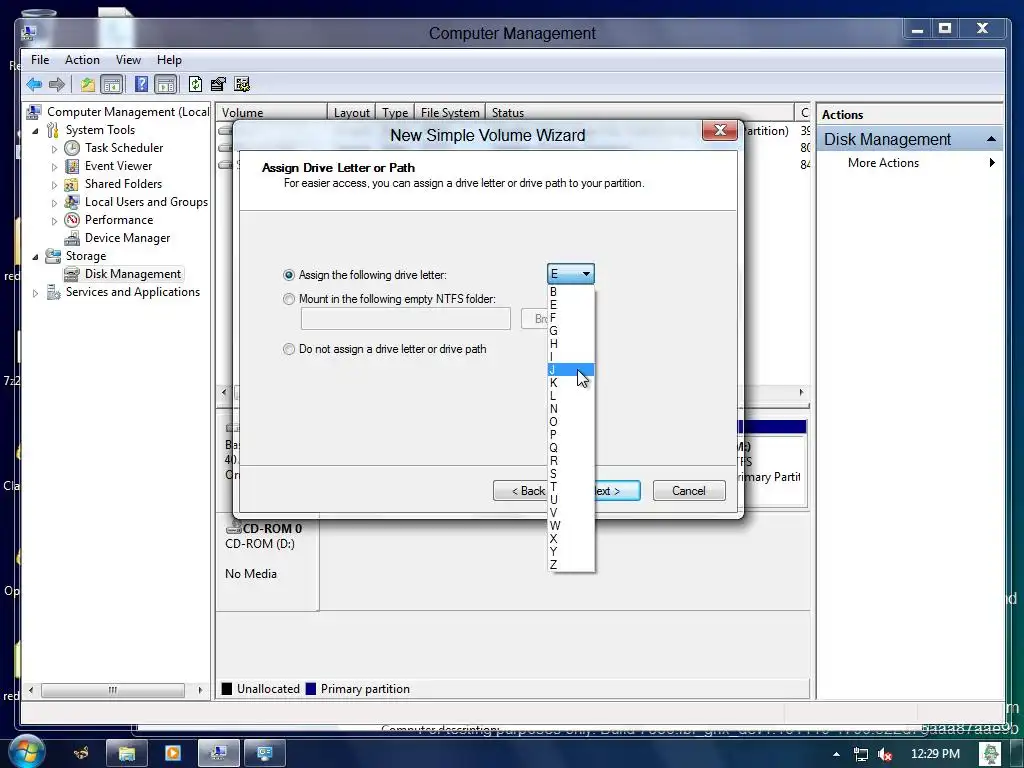
Task: Select Mount in the following empty NTFS folder
Action: (x=289, y=299)
